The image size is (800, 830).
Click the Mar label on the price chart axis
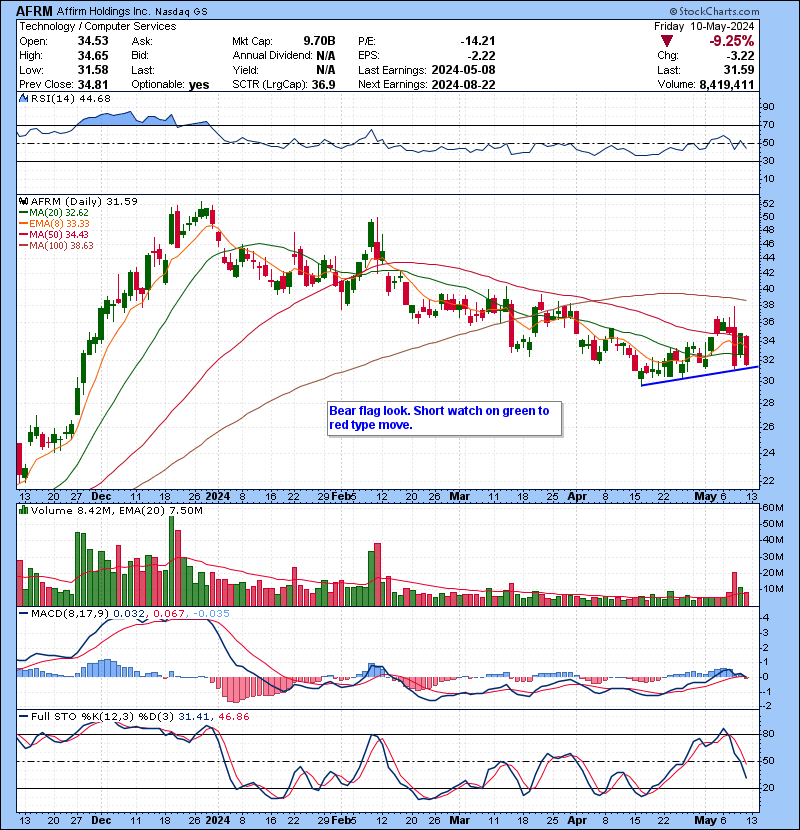click(460, 497)
